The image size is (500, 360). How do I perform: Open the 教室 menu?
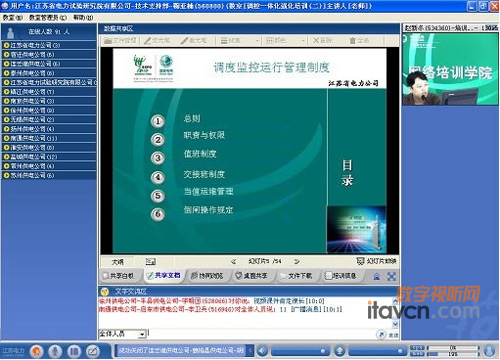[13, 17]
